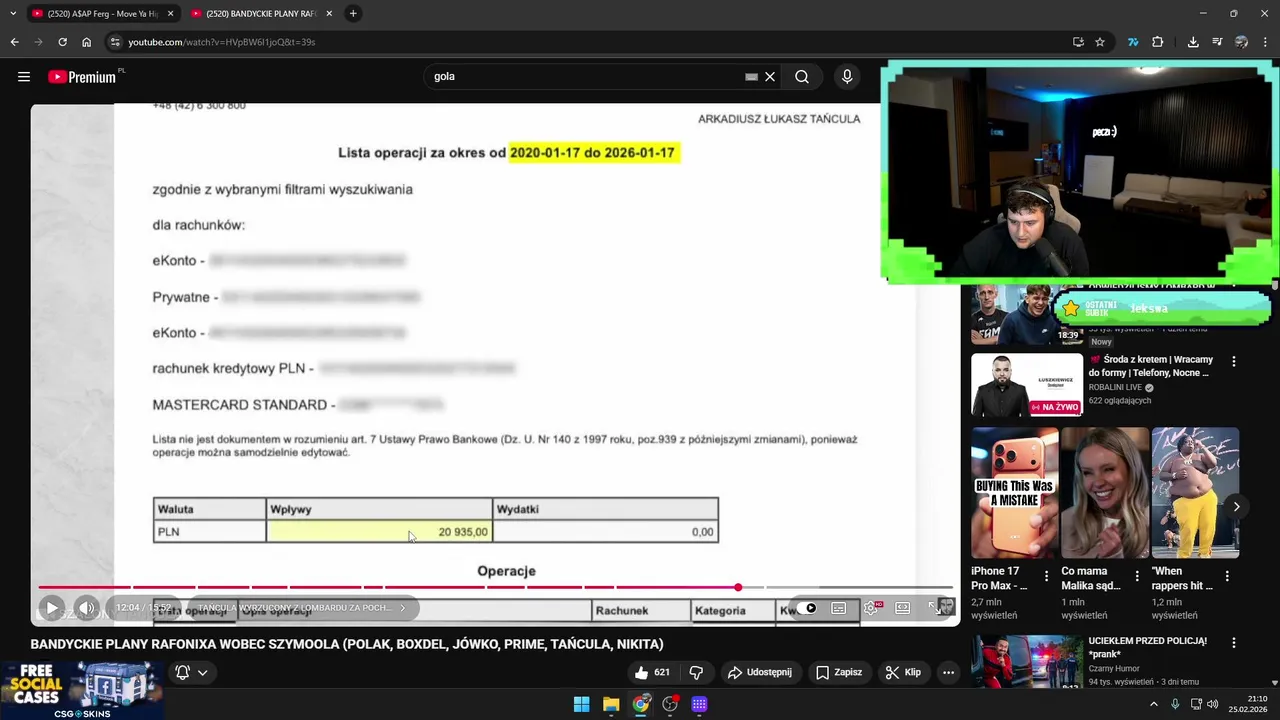
Task: Like the video with thumbs up 621
Action: (x=652, y=672)
